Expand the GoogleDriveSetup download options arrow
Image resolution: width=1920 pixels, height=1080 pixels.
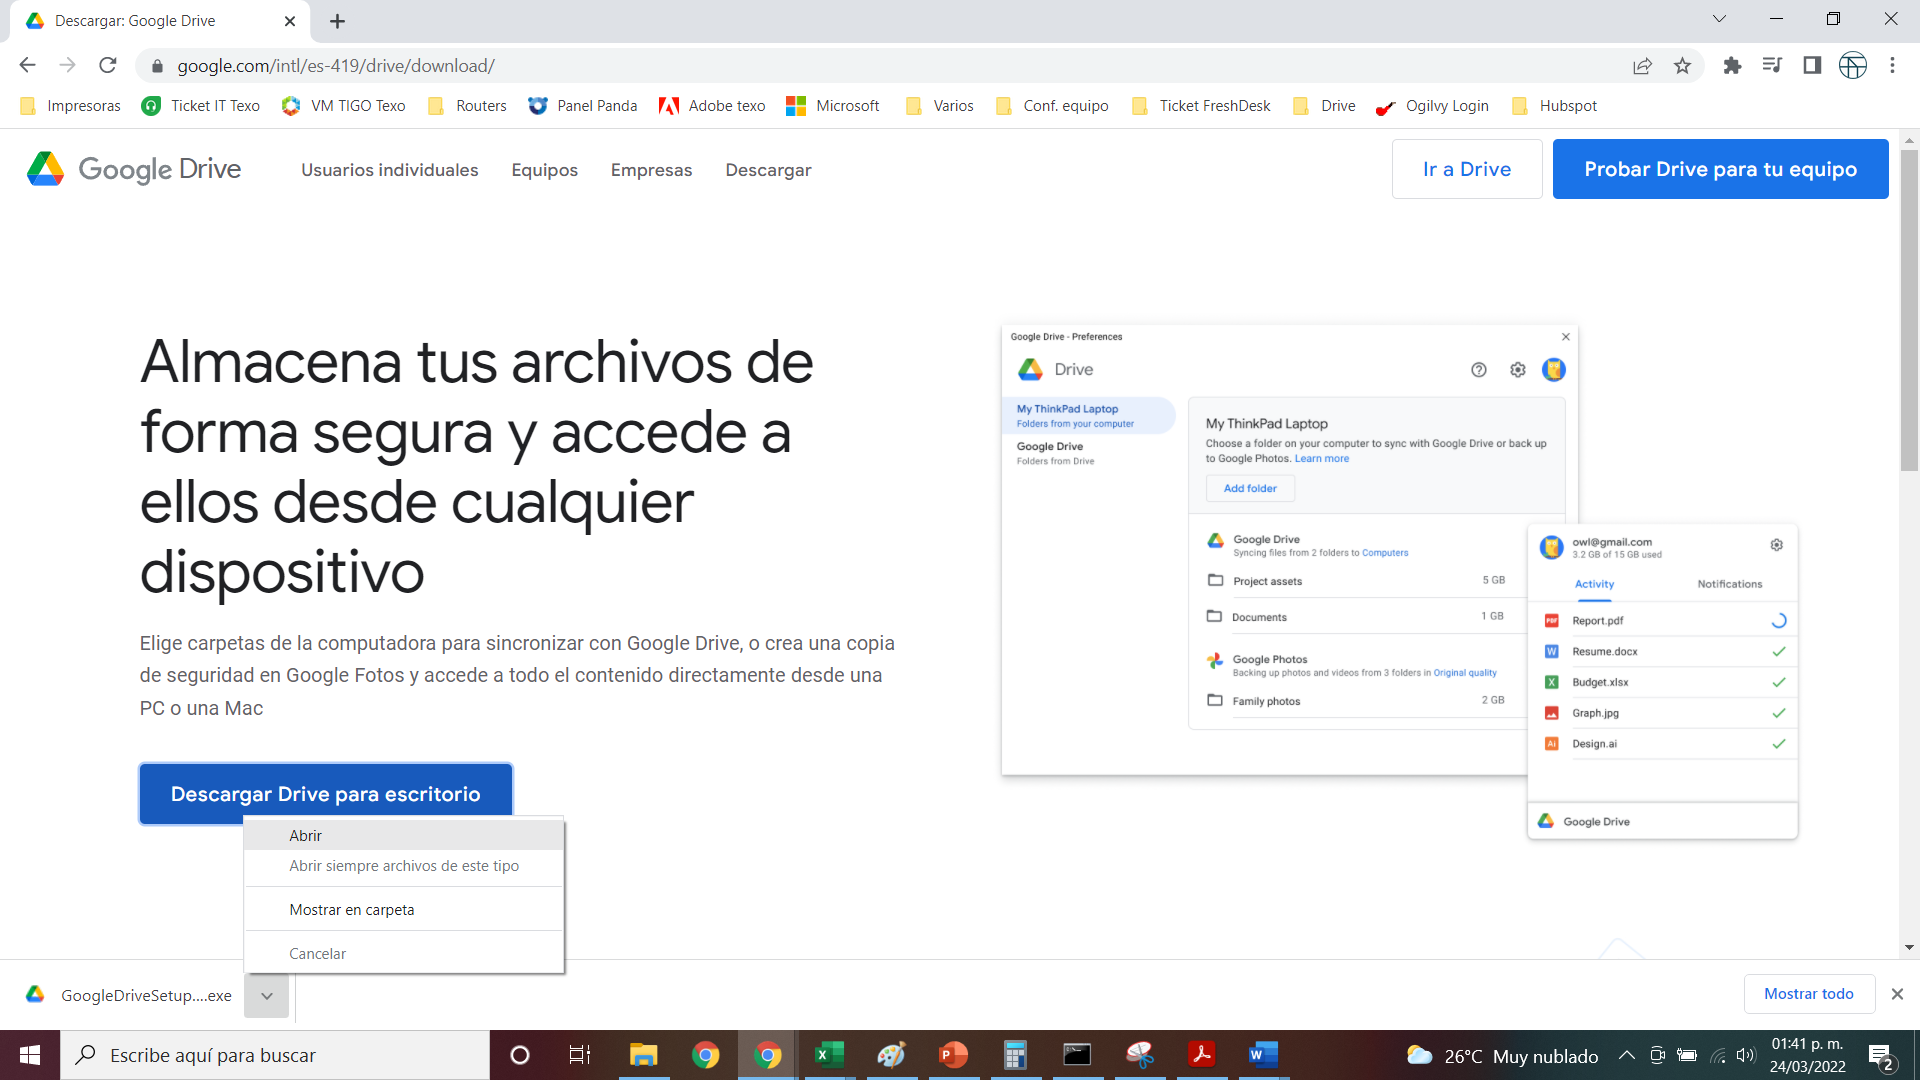pyautogui.click(x=267, y=996)
